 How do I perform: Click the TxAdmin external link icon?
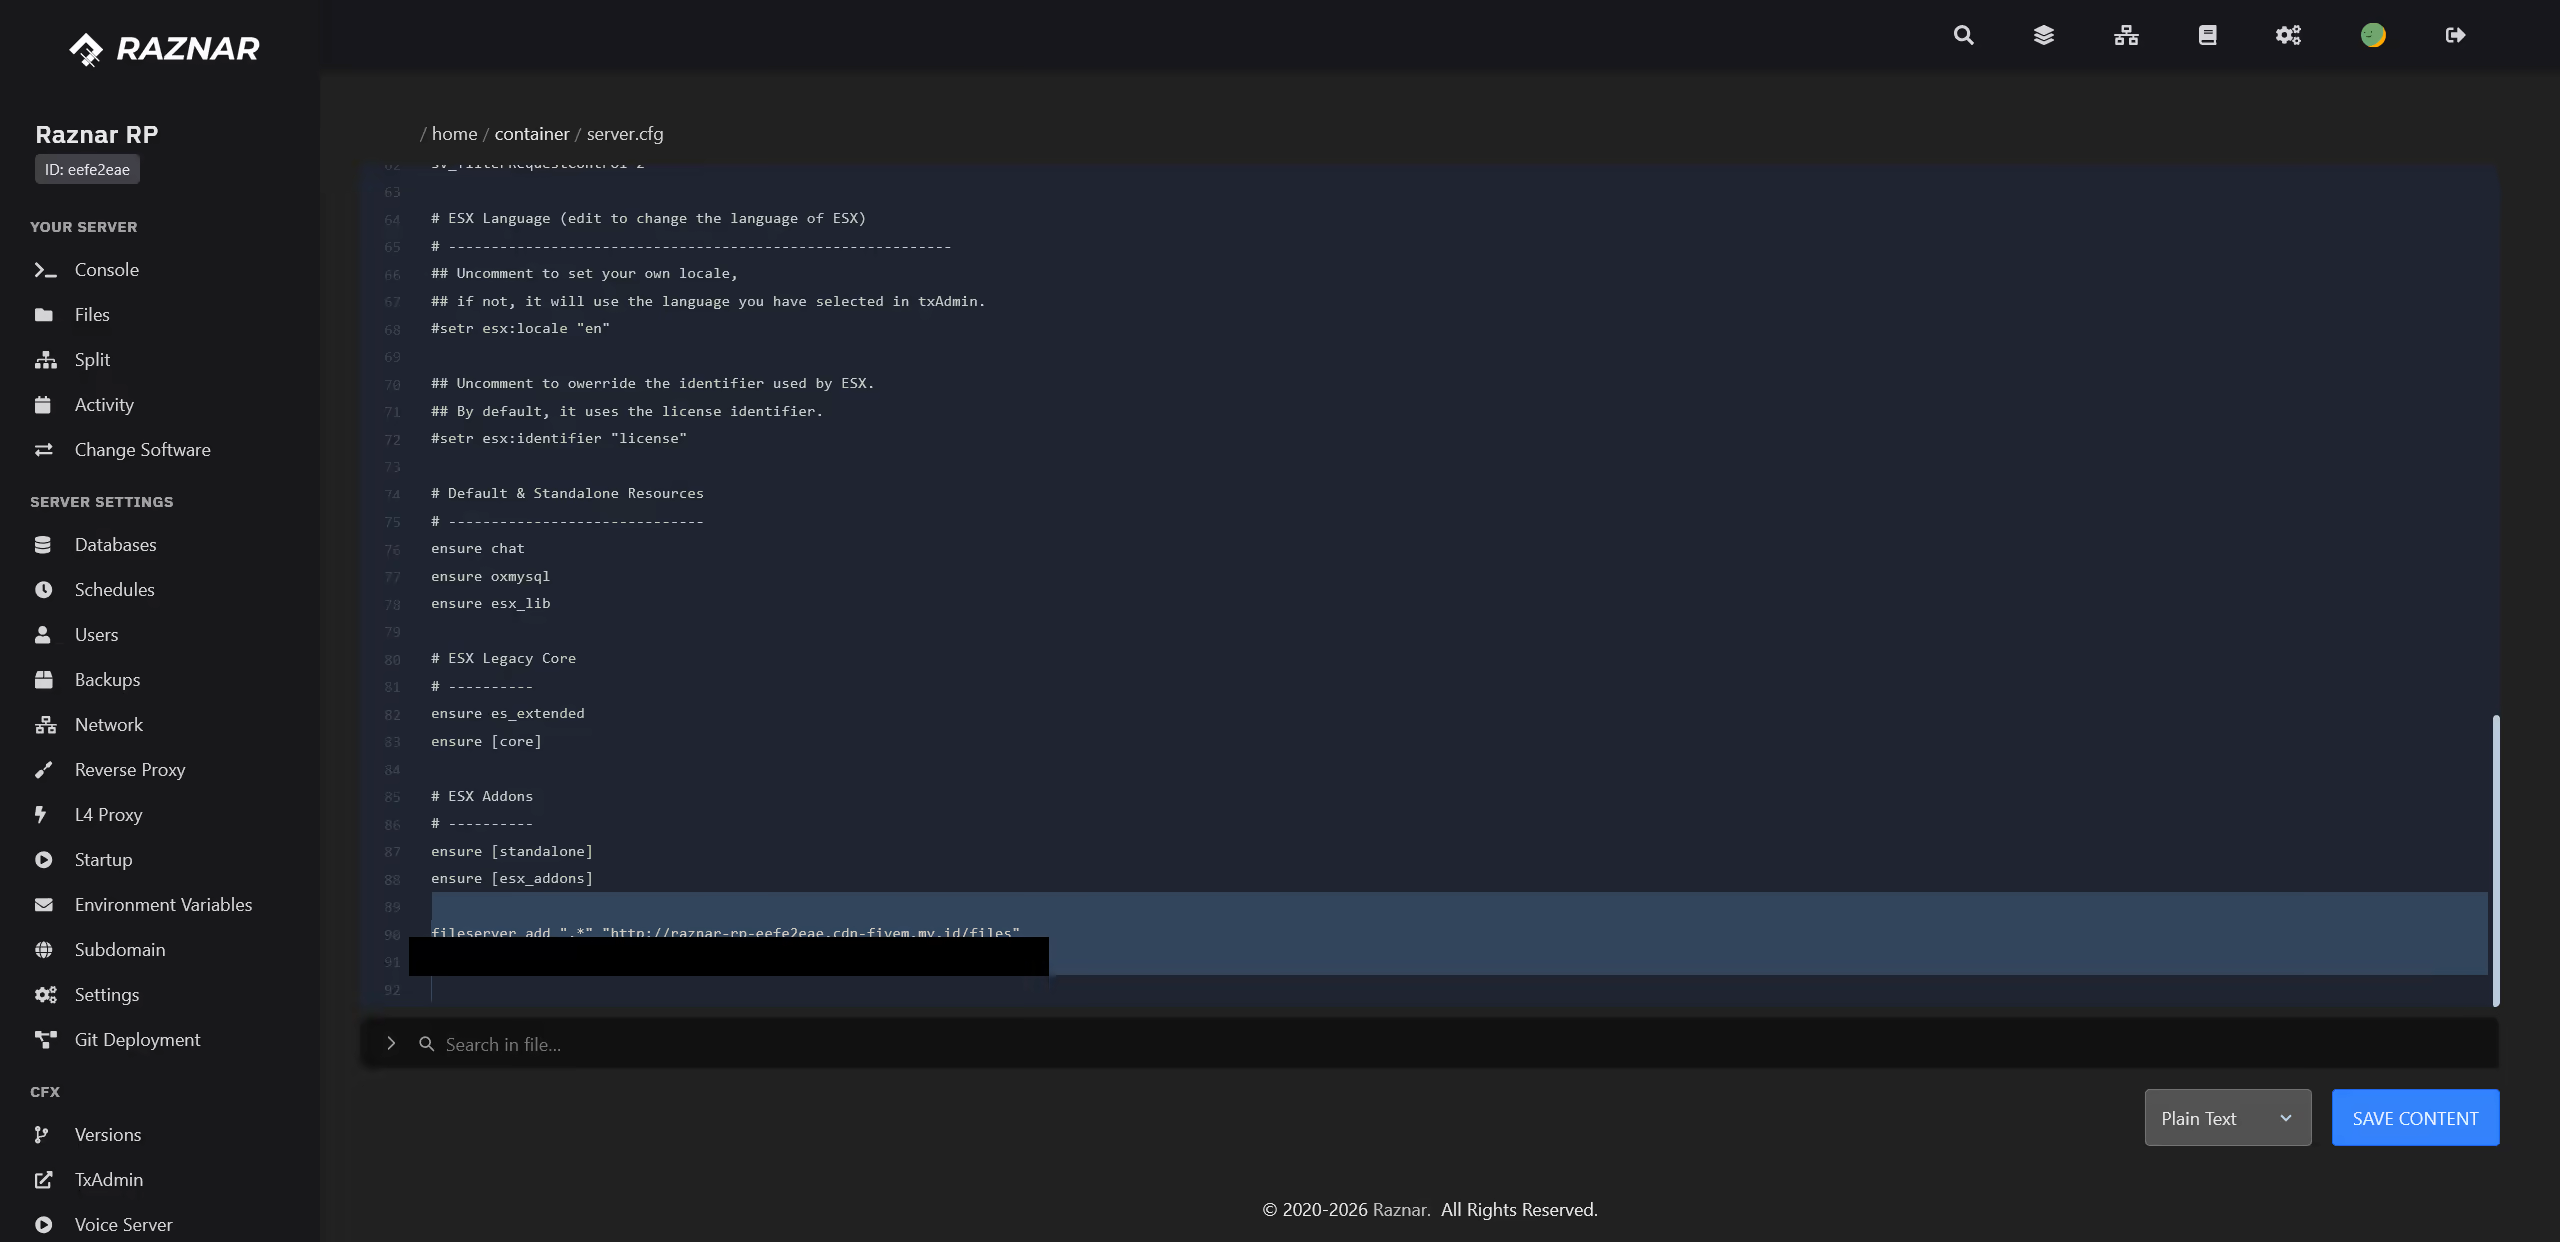click(x=43, y=1179)
